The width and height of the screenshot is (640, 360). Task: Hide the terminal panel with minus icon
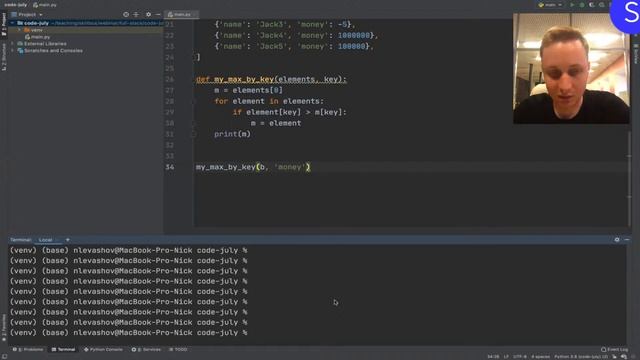pos(627,240)
